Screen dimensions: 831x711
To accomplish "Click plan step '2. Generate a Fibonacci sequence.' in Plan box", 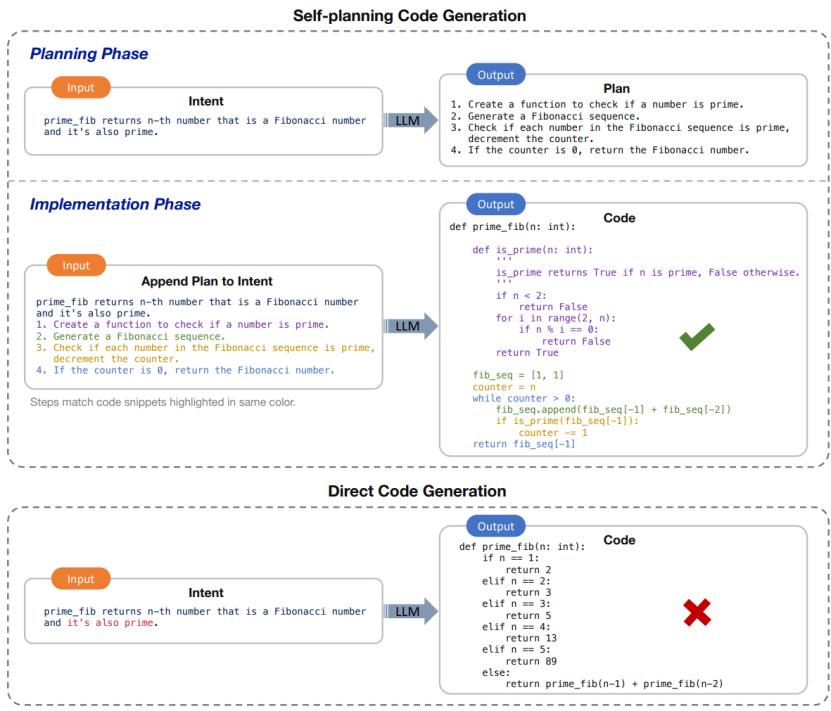I will [545, 116].
